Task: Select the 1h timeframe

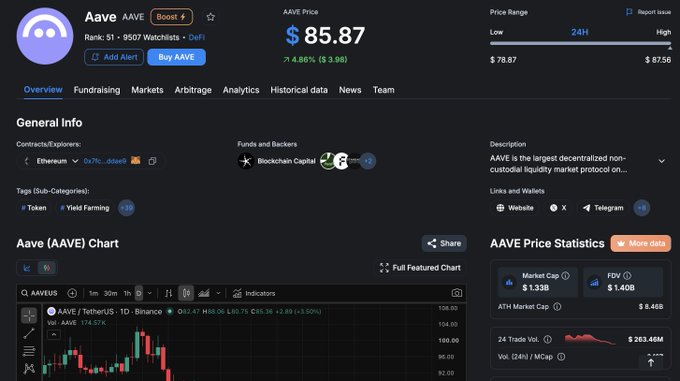Action: [127, 293]
